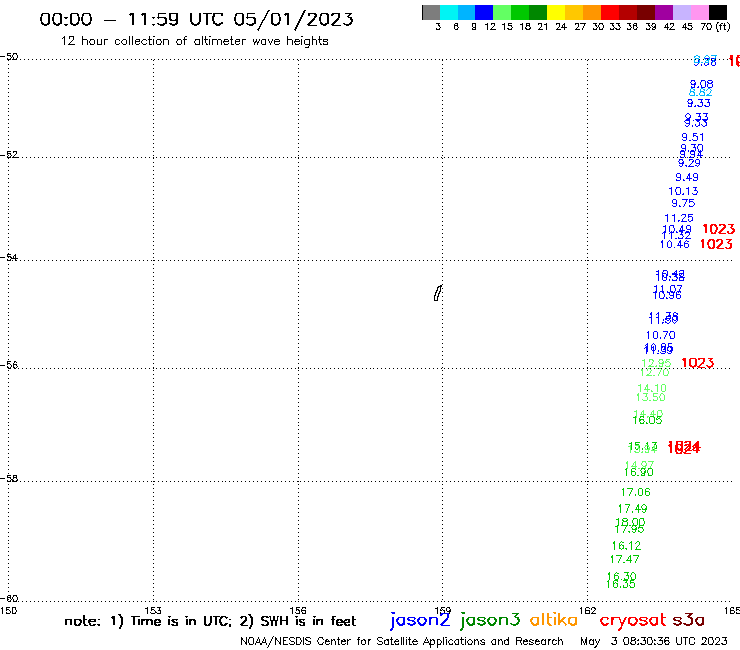Click the NOAA/NESDIS Center credit line

click(x=402, y=642)
